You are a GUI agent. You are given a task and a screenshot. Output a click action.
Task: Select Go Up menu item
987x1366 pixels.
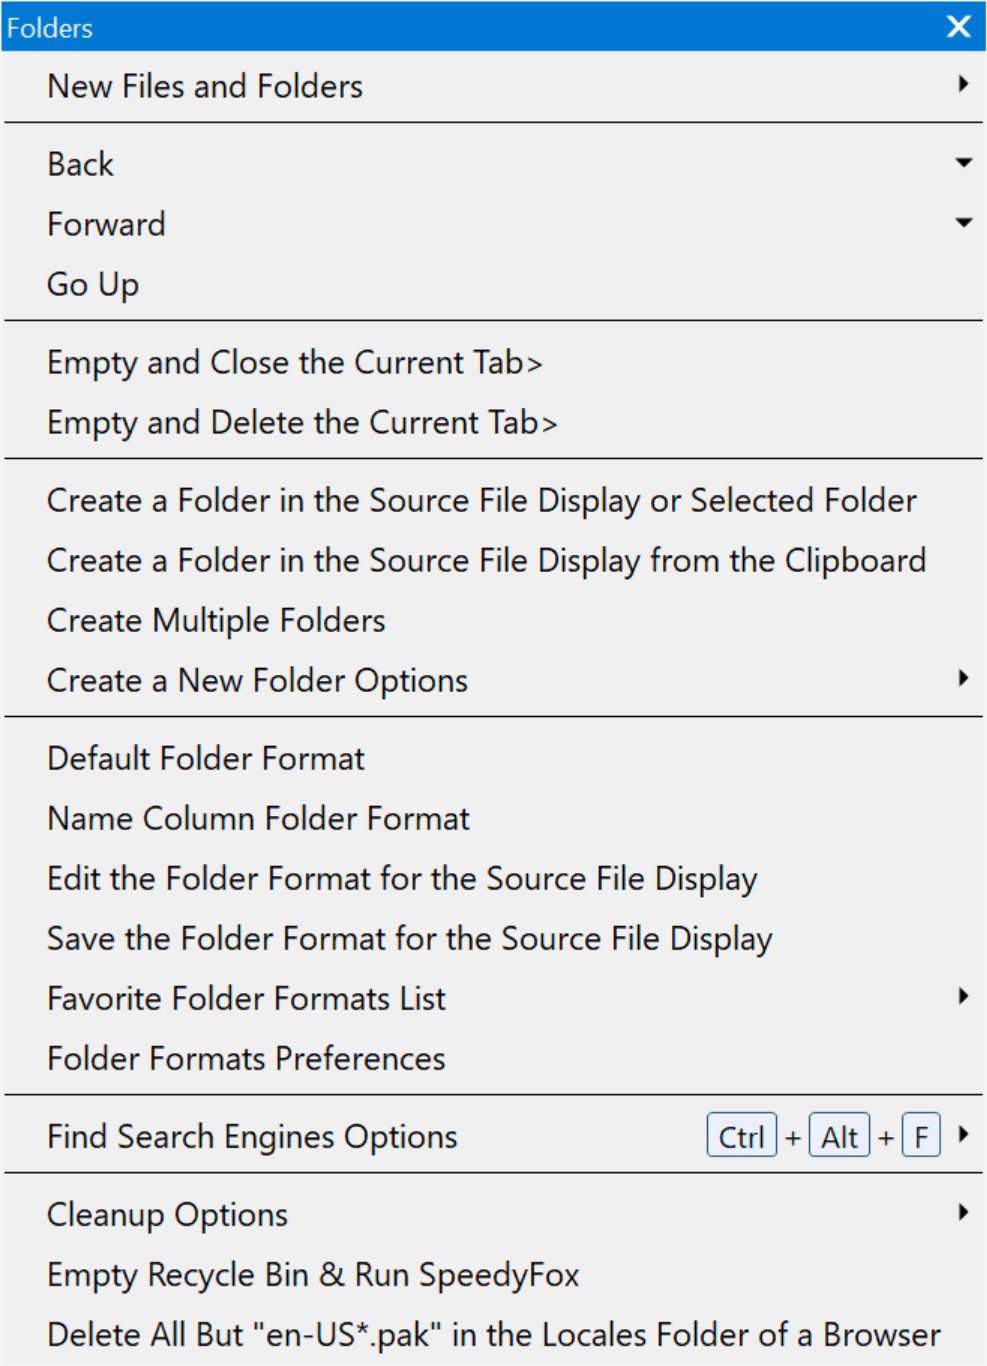click(493, 284)
